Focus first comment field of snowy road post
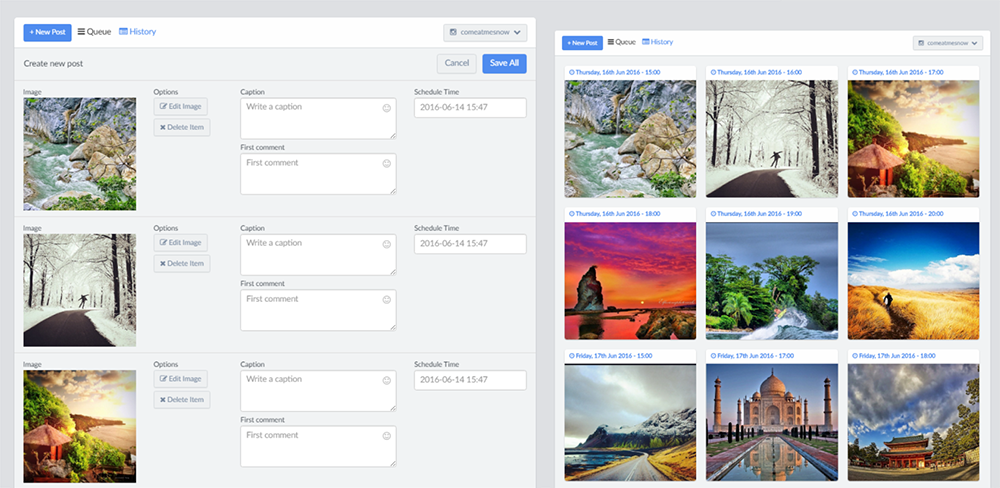1000x488 pixels. [x=318, y=310]
